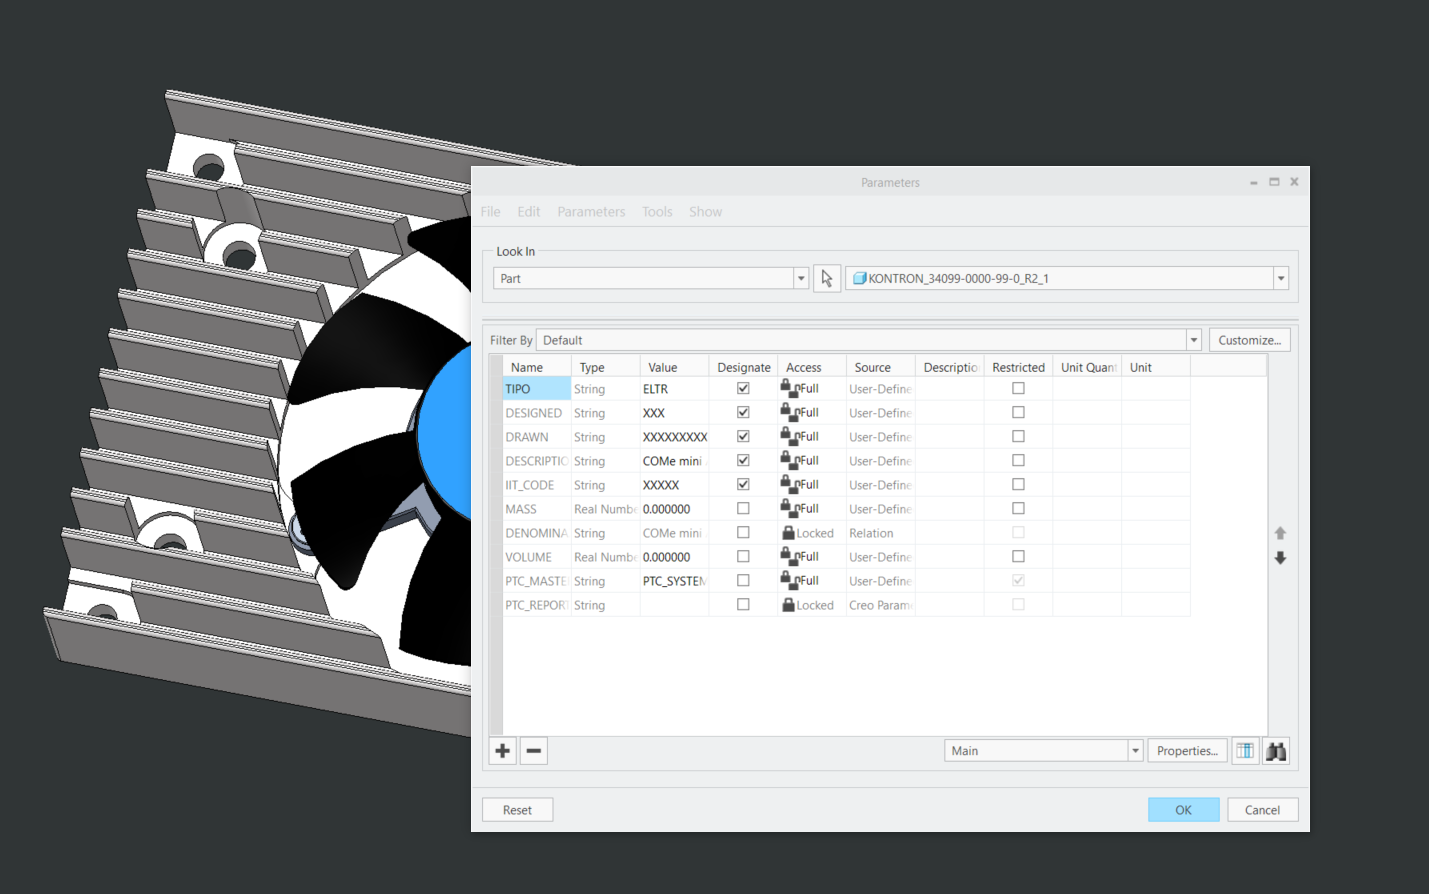Open the Main dropdown near Properties

tap(1135, 750)
